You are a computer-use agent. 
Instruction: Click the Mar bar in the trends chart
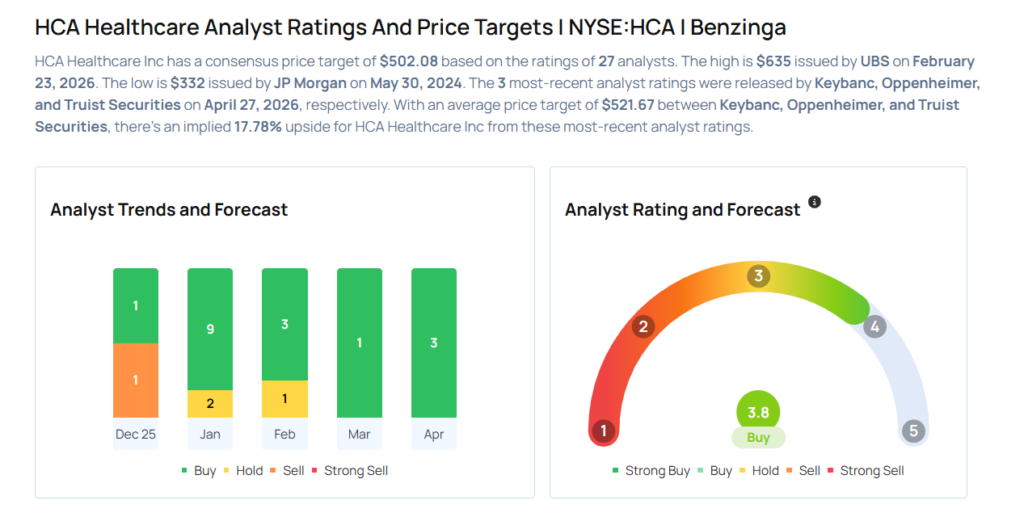pyautogui.click(x=359, y=342)
